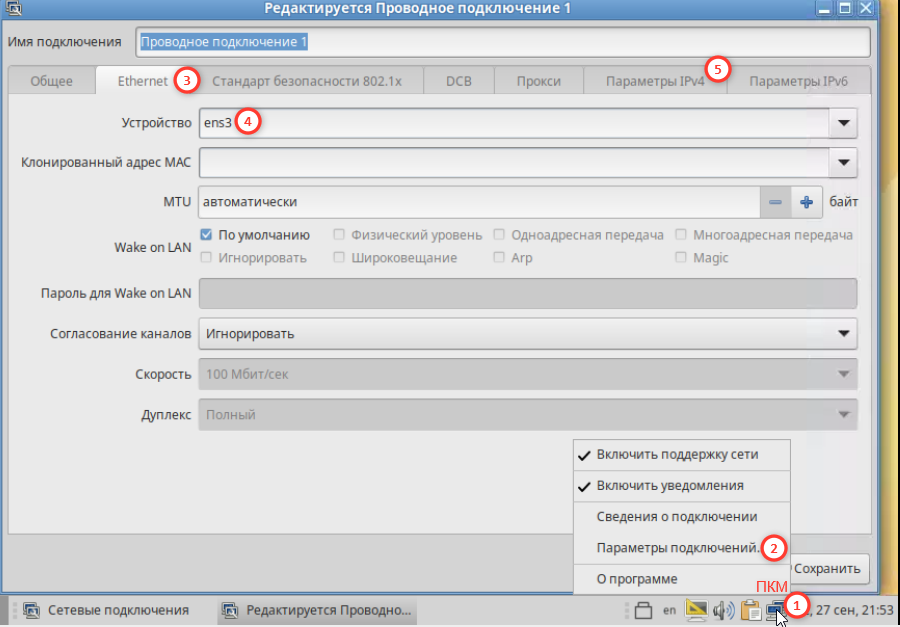Select О программе in the context menu
This screenshot has width=900, height=627.
point(682,579)
